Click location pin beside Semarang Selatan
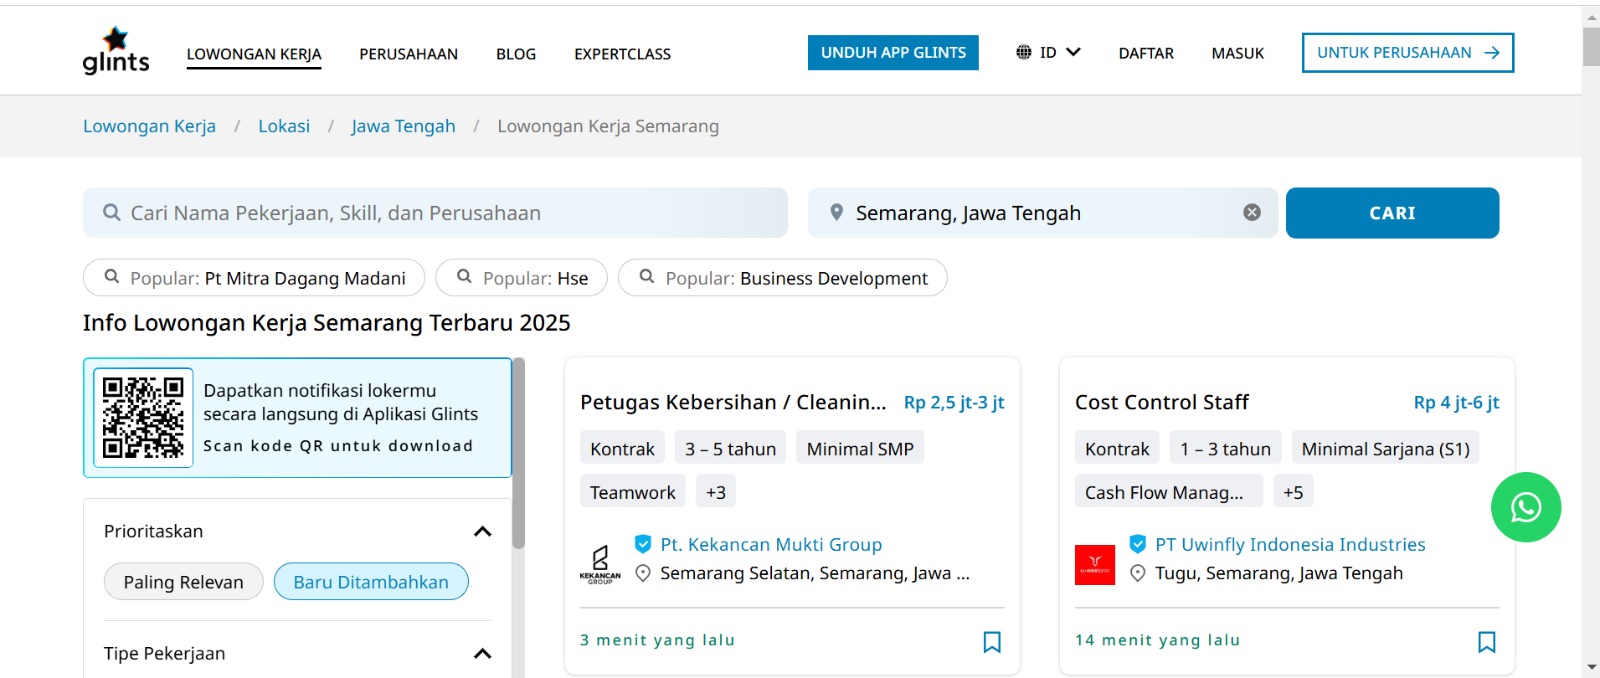The height and width of the screenshot is (678, 1600). point(643,573)
